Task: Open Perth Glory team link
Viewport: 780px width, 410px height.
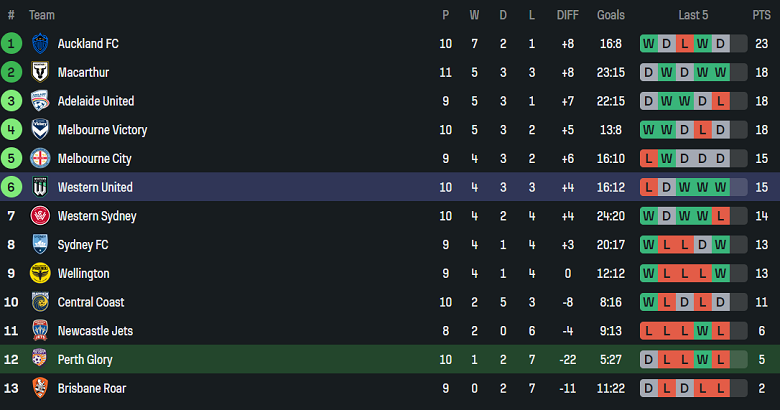Action: pyautogui.click(x=85, y=359)
